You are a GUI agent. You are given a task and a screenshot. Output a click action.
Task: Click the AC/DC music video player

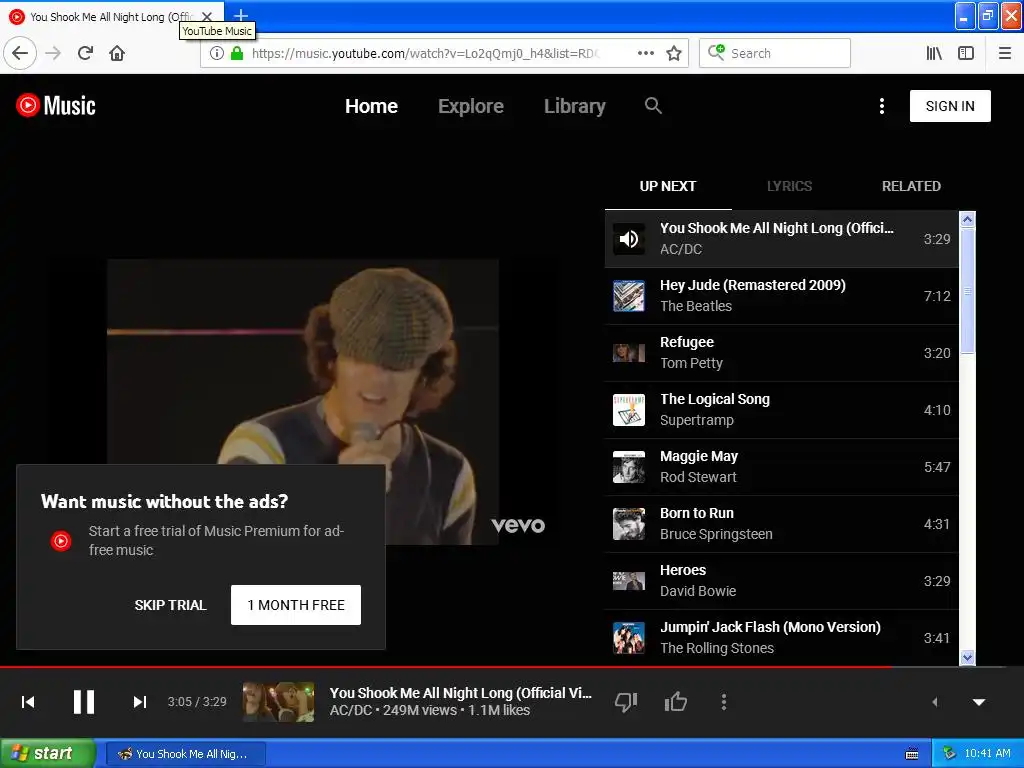(302, 402)
